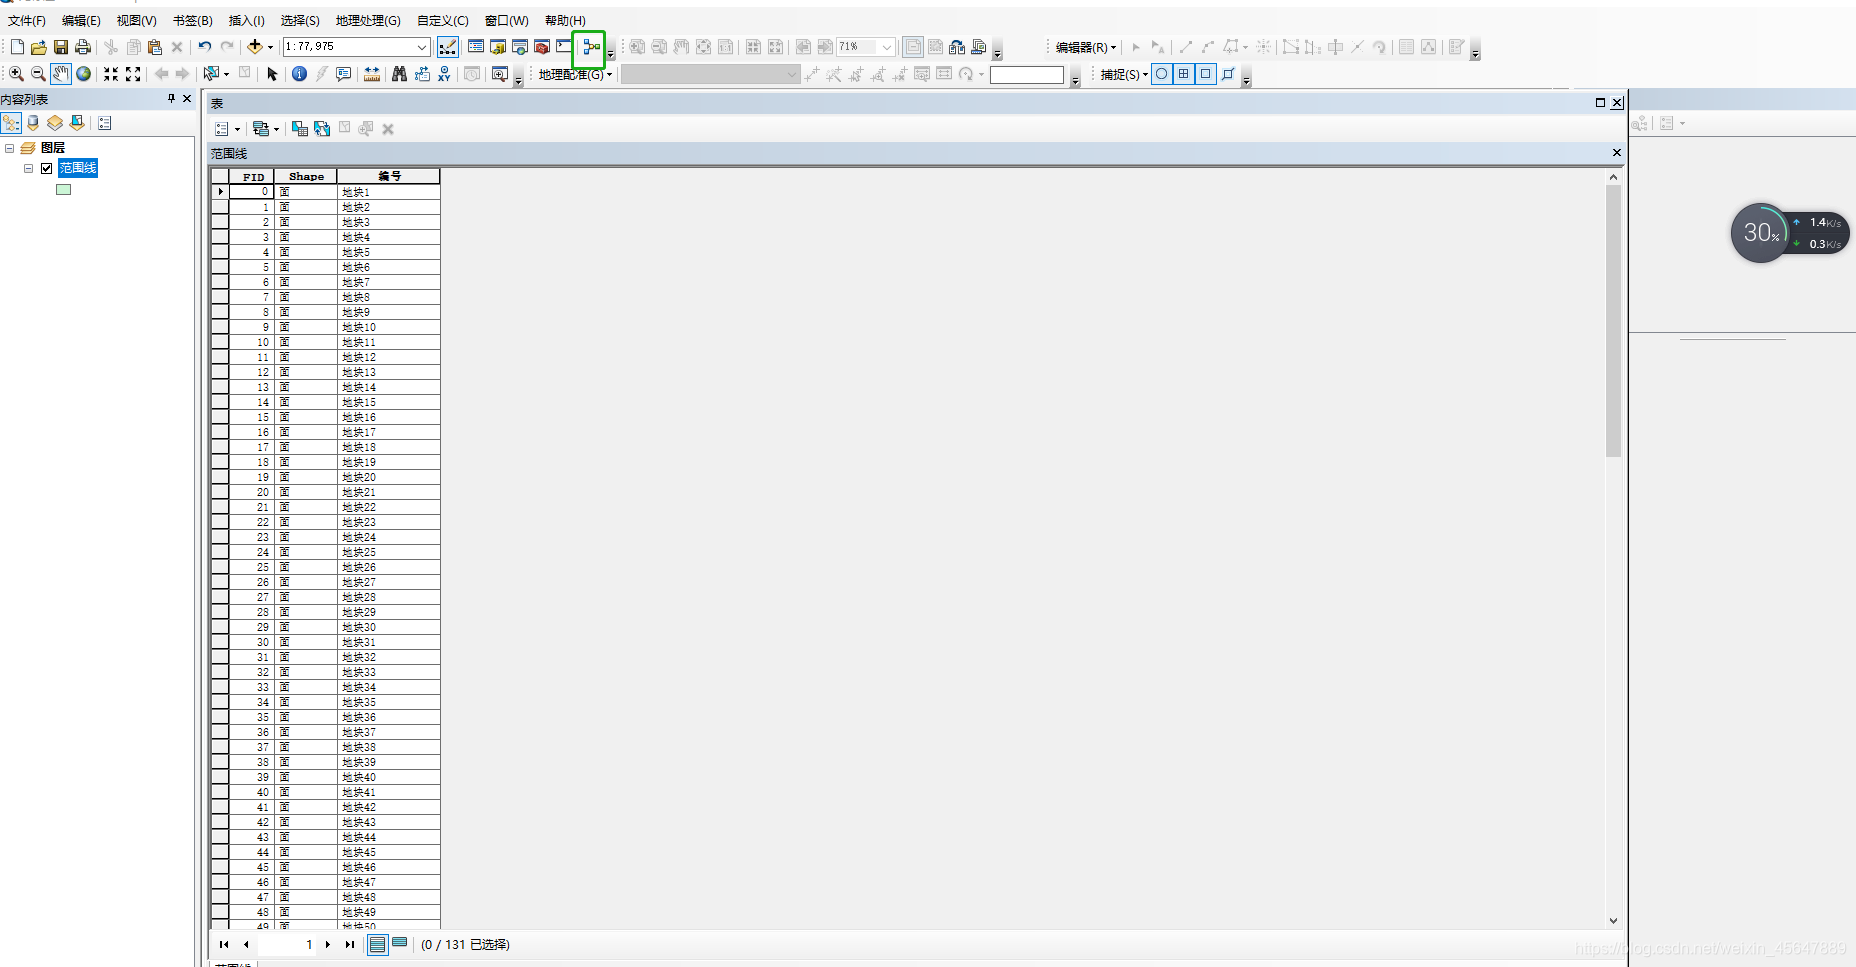Open the 文件(F) menu
The width and height of the screenshot is (1856, 967).
coord(27,20)
